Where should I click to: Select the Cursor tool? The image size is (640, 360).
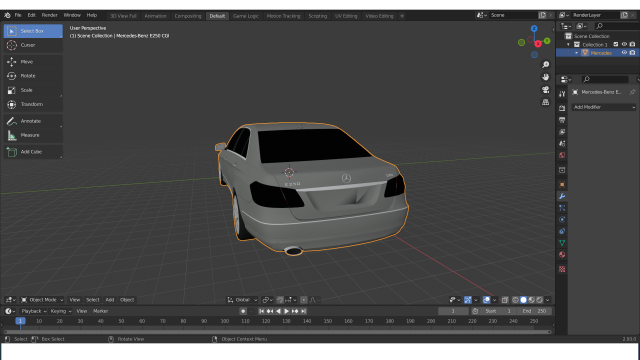pos(33,45)
